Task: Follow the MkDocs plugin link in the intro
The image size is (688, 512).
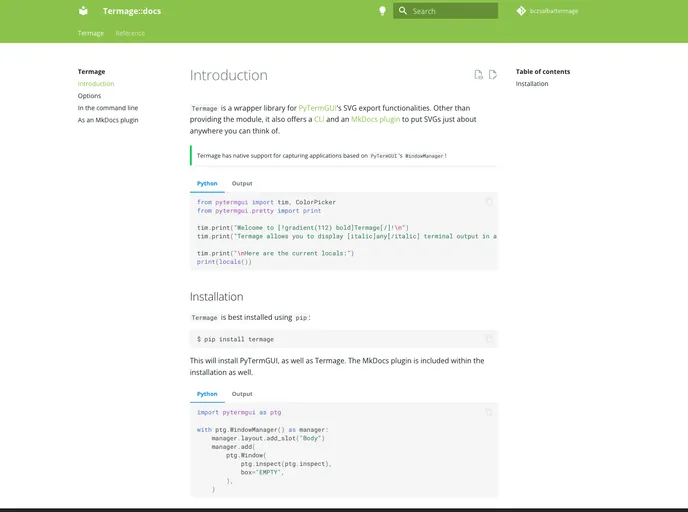Action: tap(375, 119)
